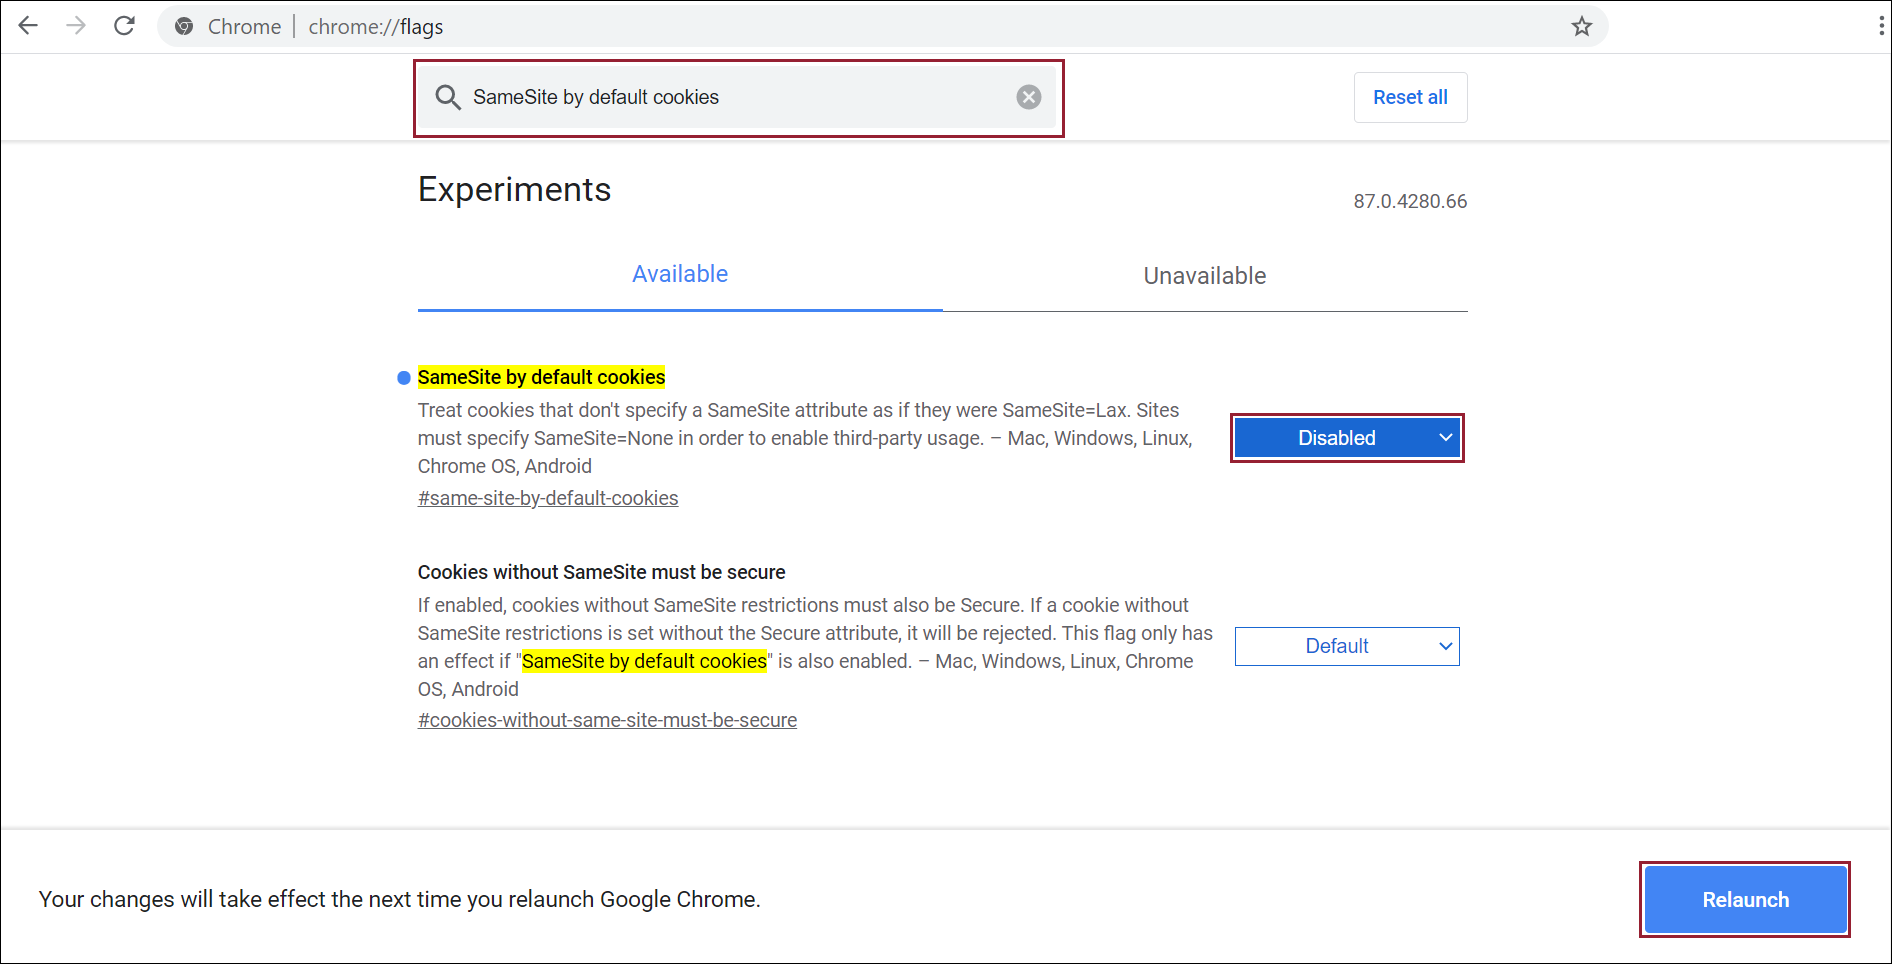This screenshot has width=1892, height=964.
Task: Clear the flags search field
Action: tap(1028, 97)
